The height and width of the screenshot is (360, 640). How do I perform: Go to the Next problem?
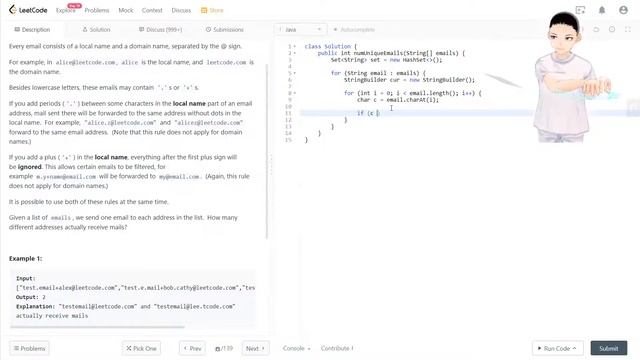[x=256, y=348]
